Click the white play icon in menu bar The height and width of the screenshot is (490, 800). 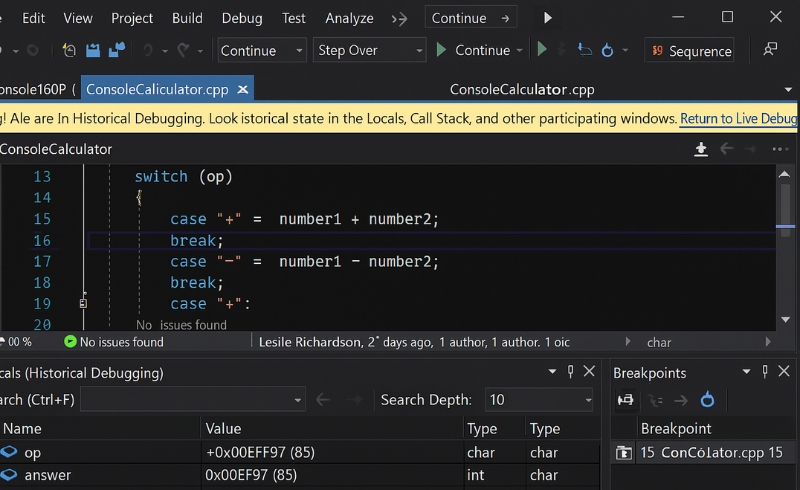click(547, 18)
